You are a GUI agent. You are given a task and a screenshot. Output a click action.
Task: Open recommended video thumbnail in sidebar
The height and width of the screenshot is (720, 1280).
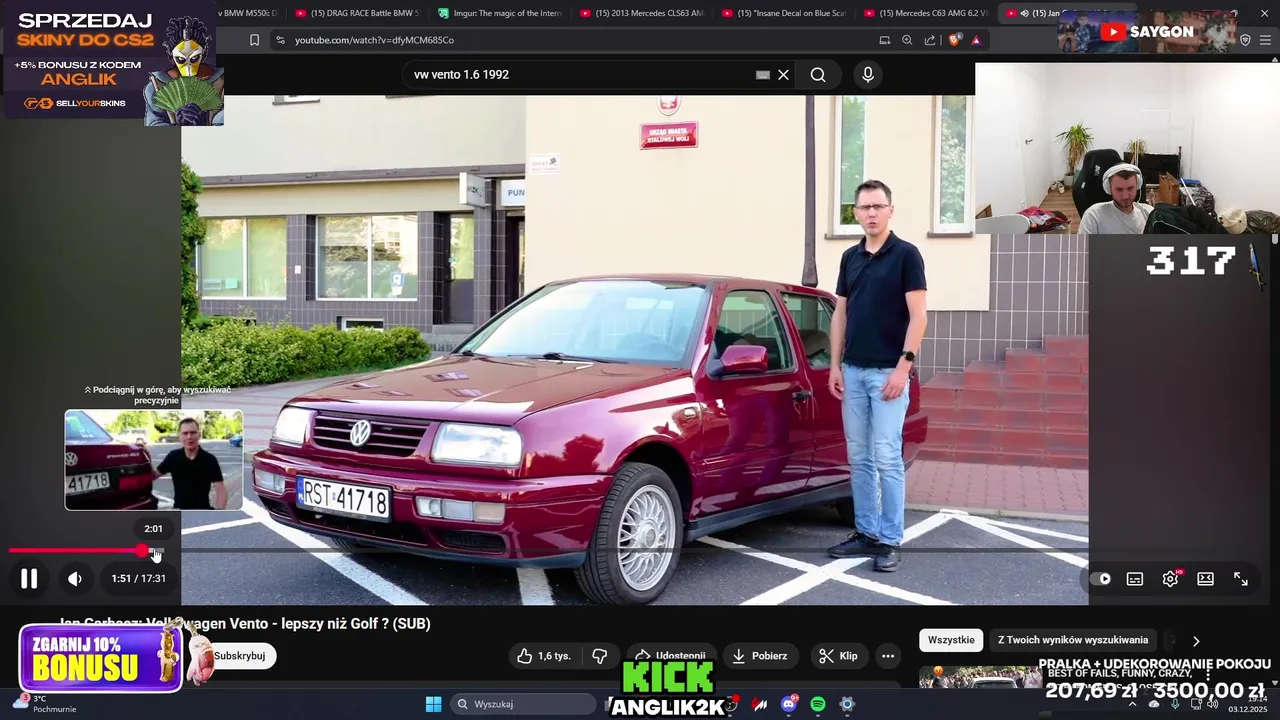tap(978, 677)
